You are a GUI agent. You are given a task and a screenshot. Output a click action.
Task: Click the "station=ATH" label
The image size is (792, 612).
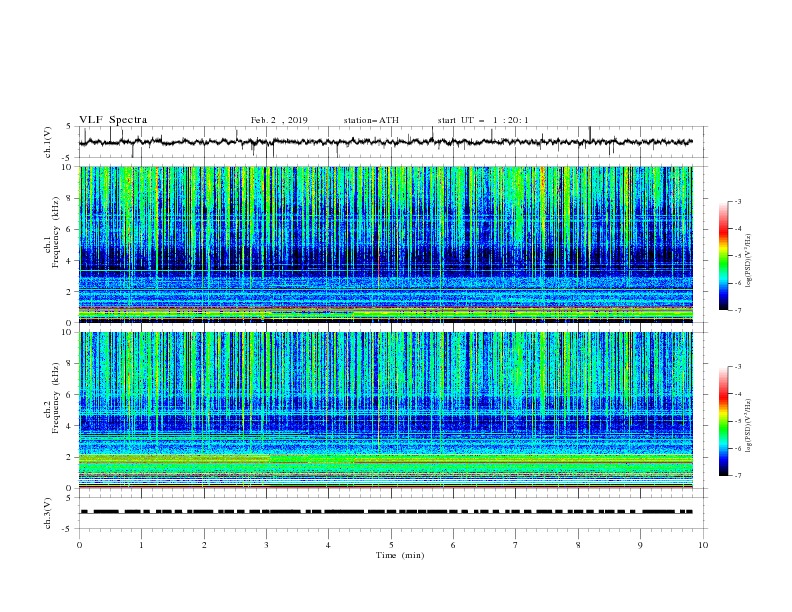[371, 120]
